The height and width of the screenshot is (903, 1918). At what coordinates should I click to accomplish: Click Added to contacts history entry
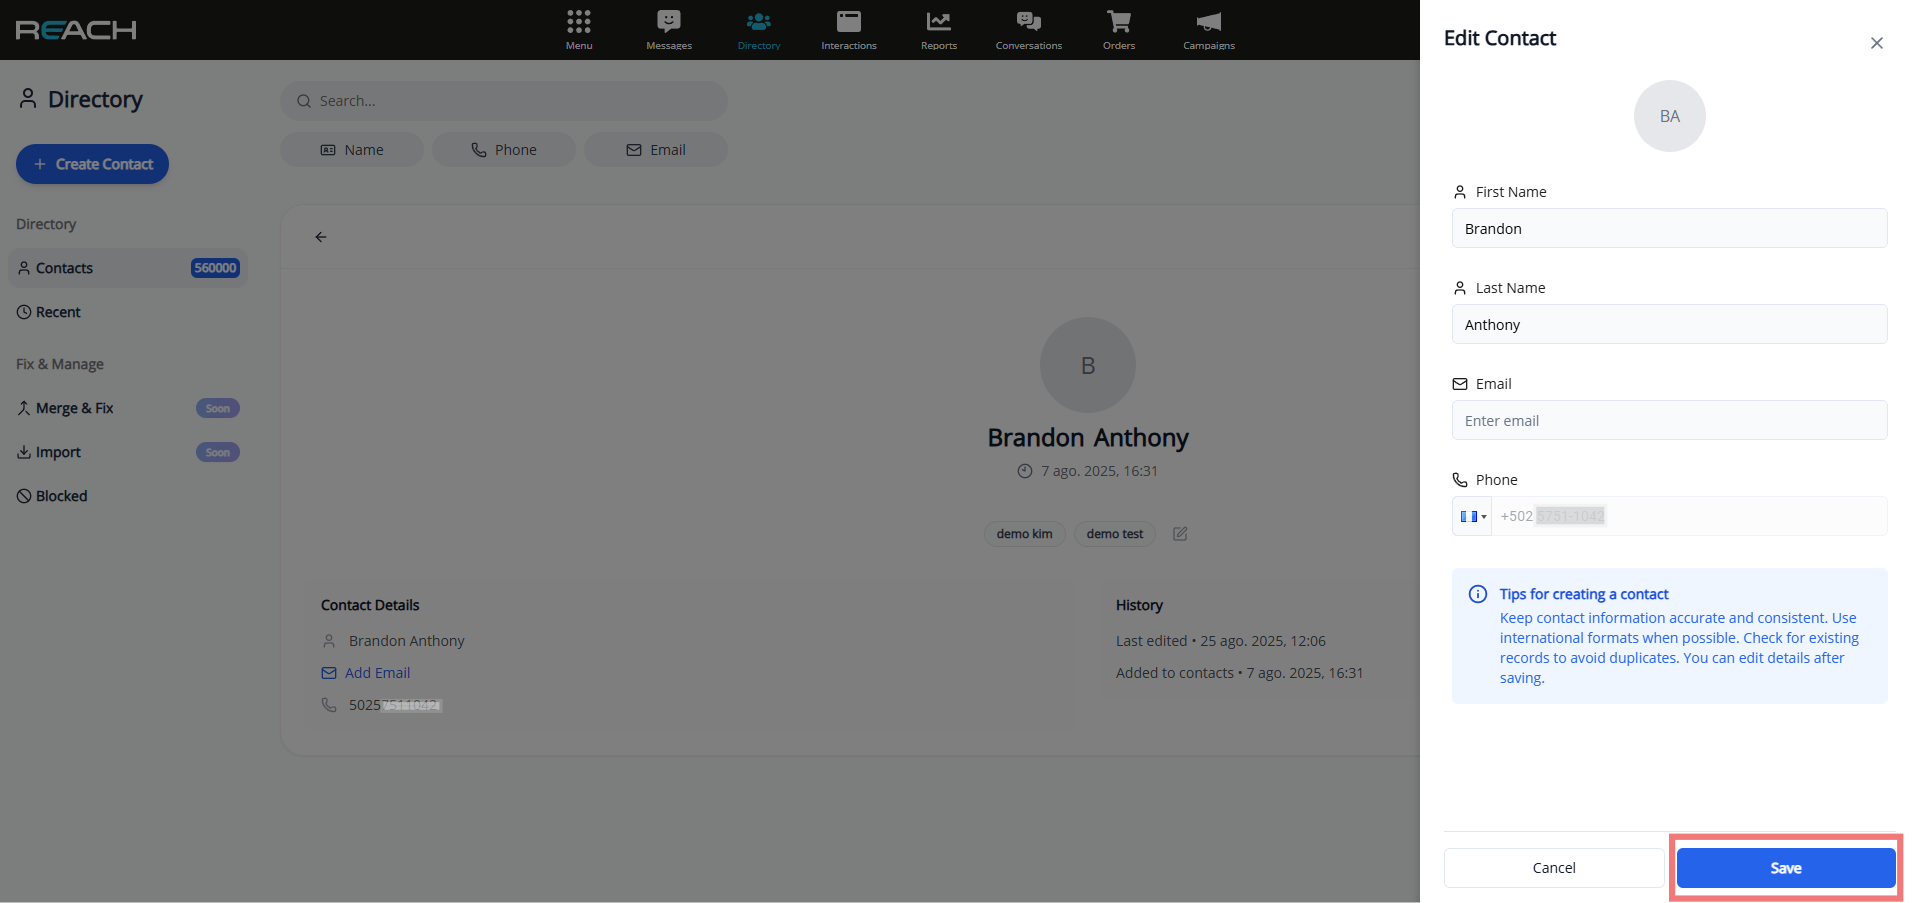pos(1240,673)
